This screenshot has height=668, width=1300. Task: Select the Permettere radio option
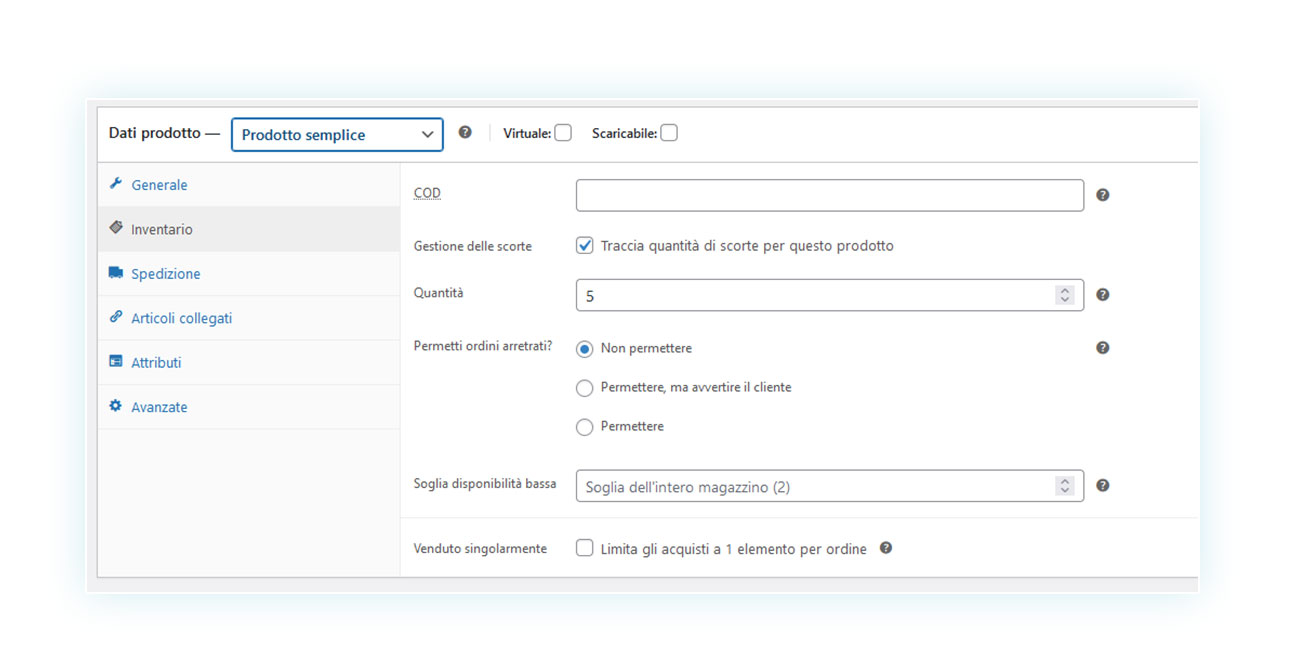(585, 427)
